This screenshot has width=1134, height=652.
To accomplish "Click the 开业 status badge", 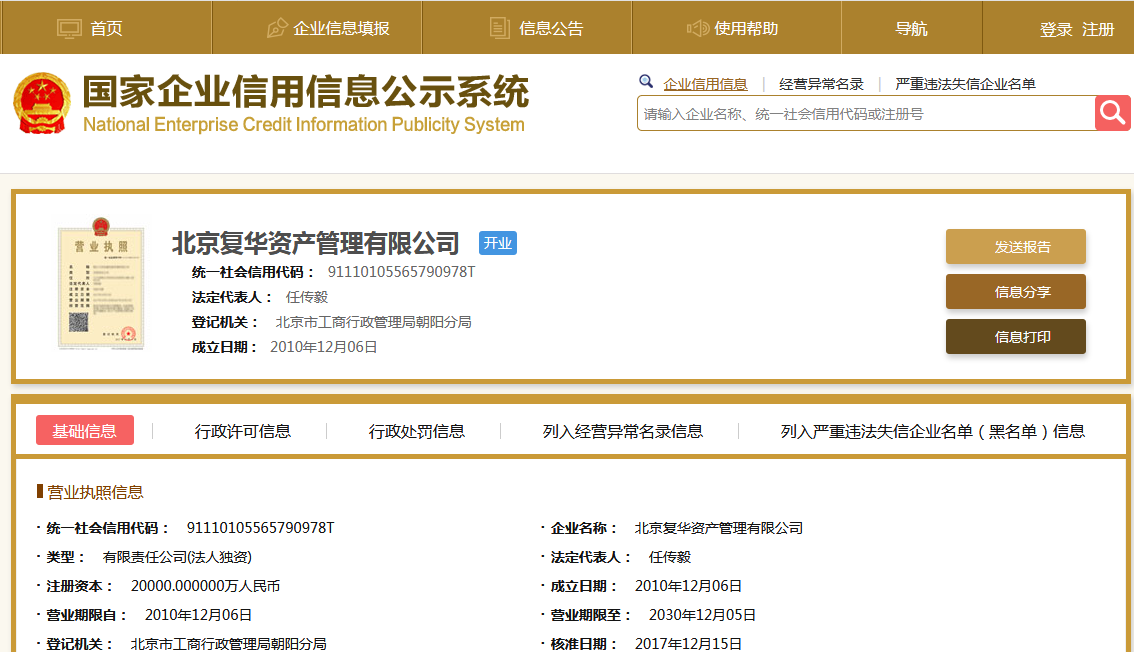I will click(498, 243).
